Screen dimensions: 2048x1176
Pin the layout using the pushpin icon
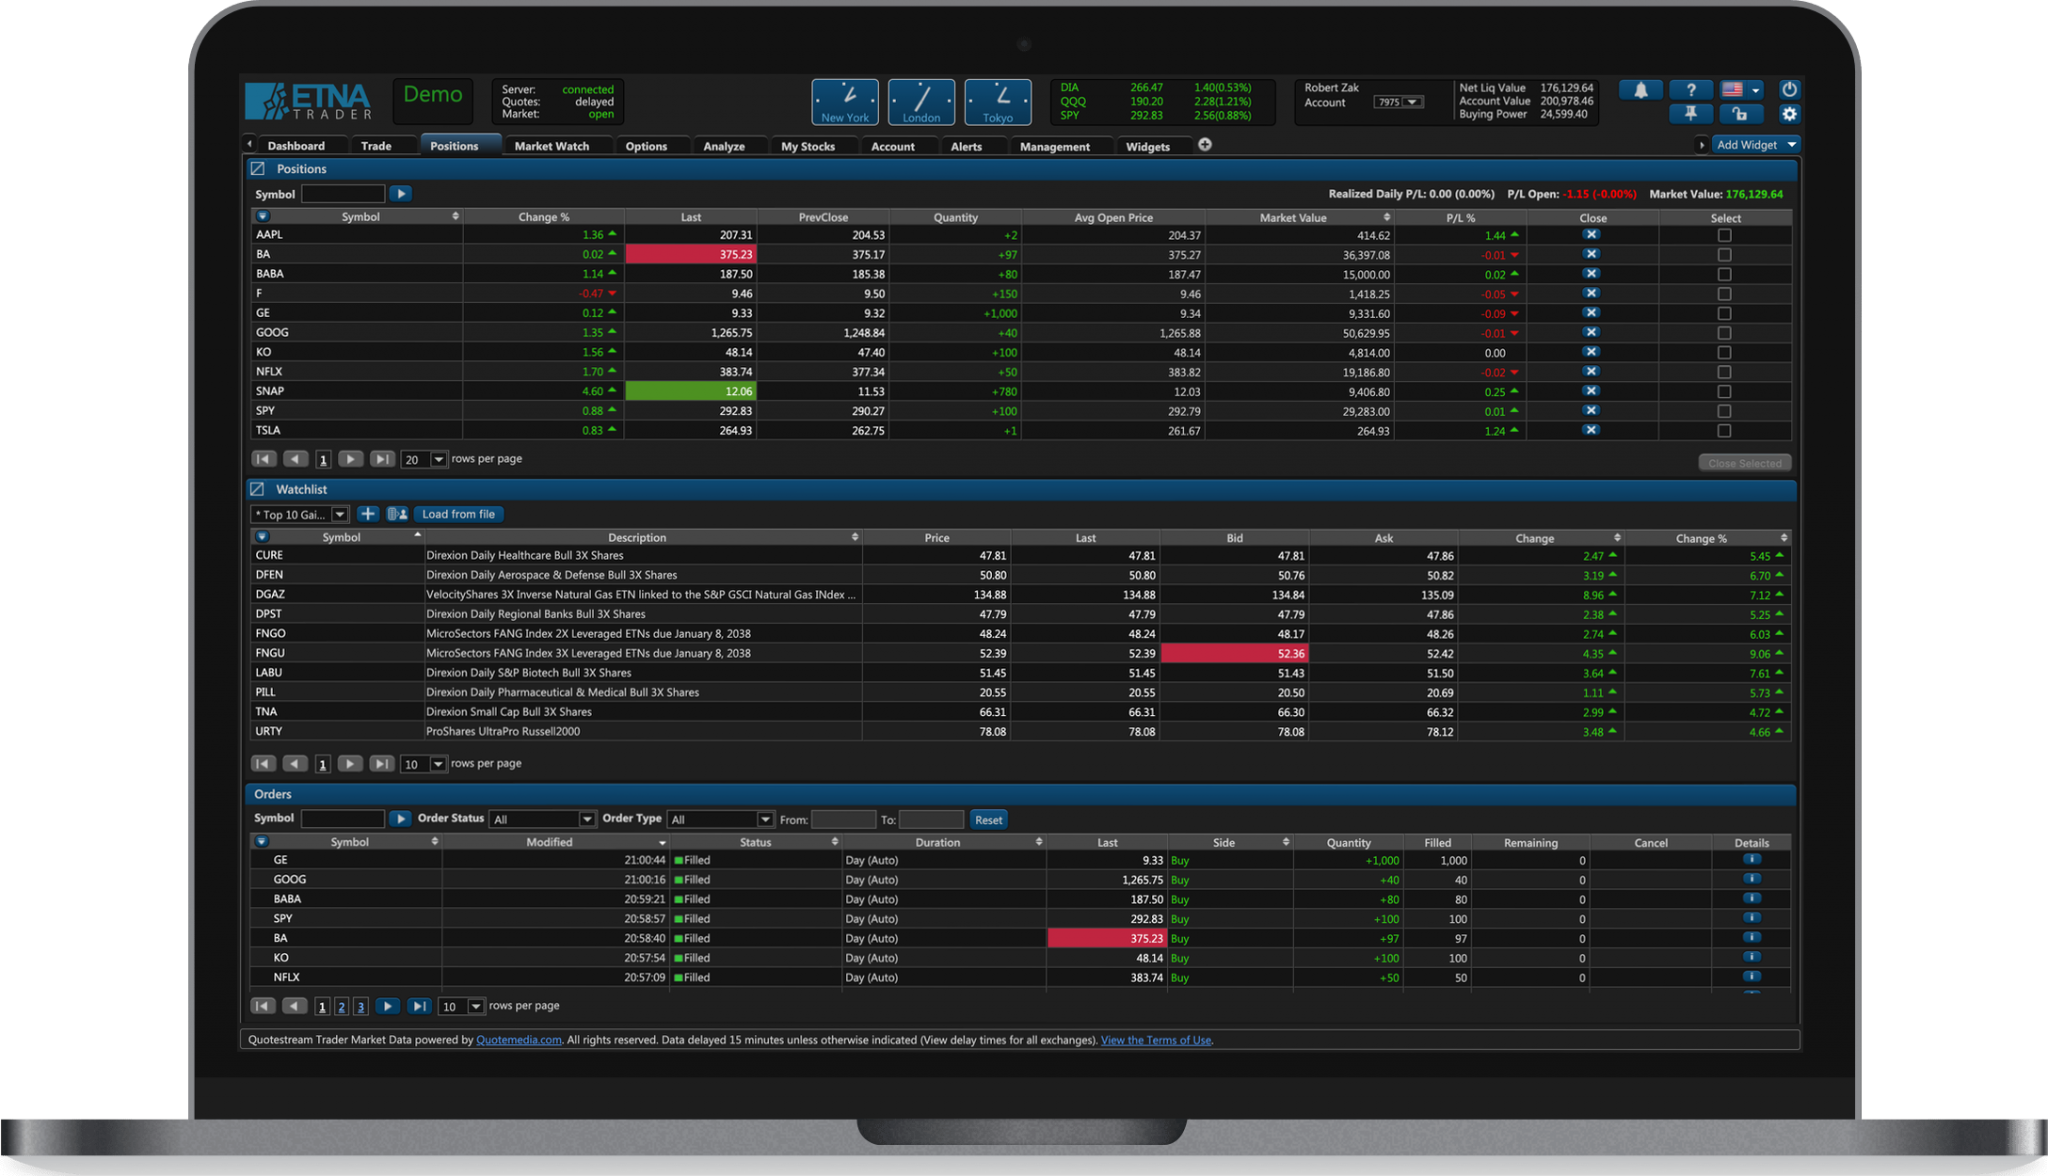pyautogui.click(x=1691, y=114)
